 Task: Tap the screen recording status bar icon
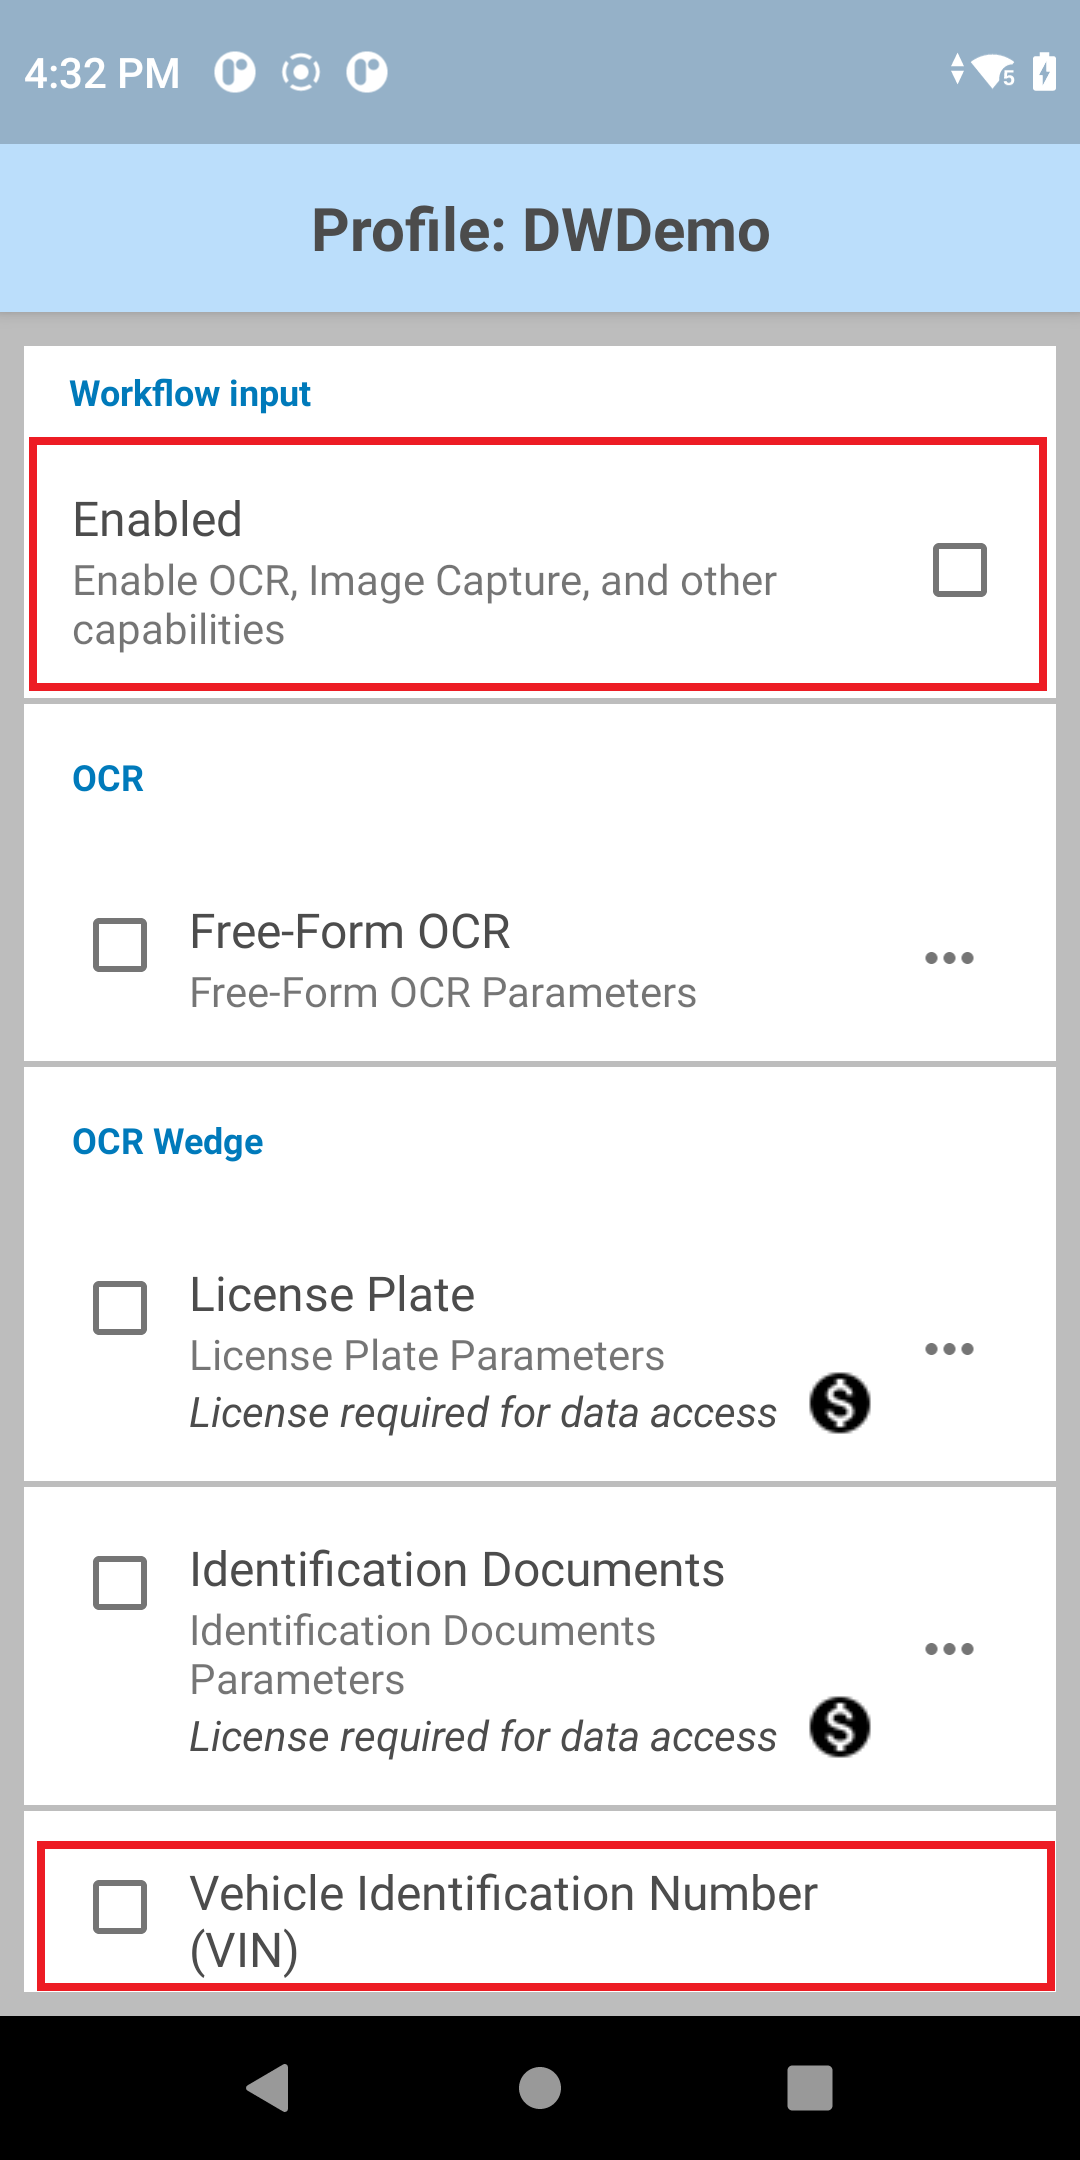coord(301,72)
